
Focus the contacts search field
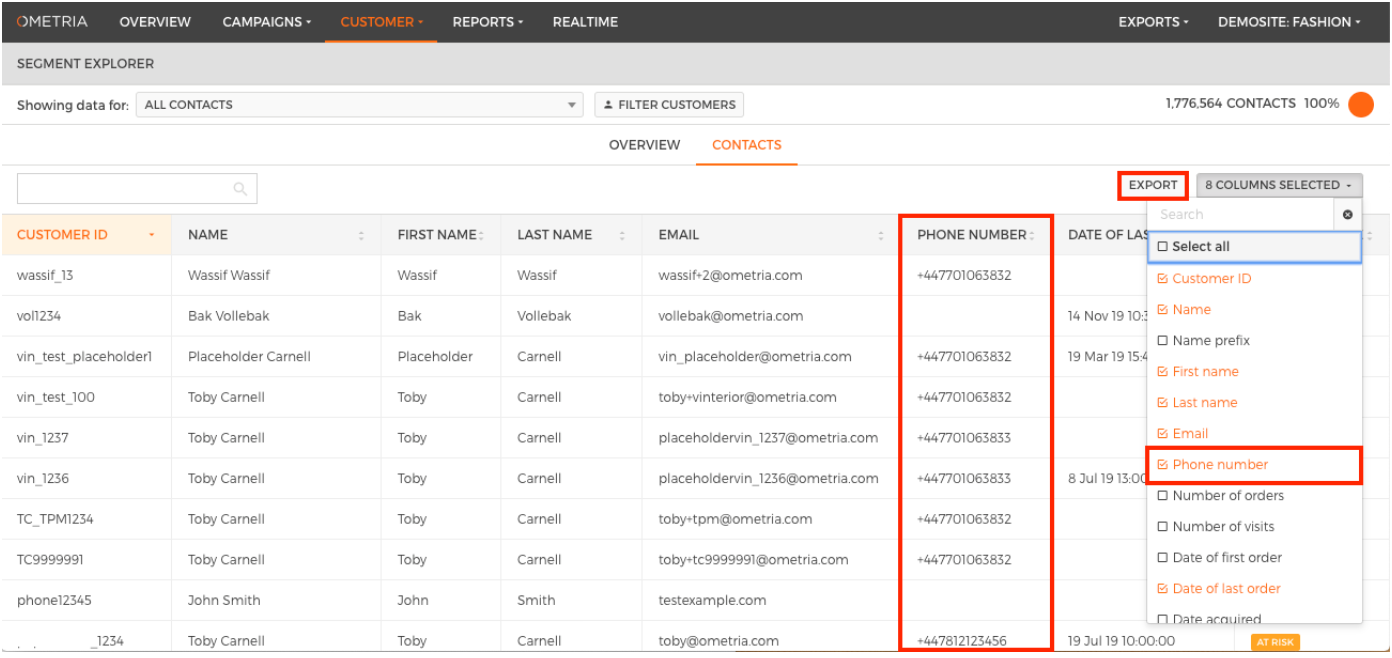point(137,188)
